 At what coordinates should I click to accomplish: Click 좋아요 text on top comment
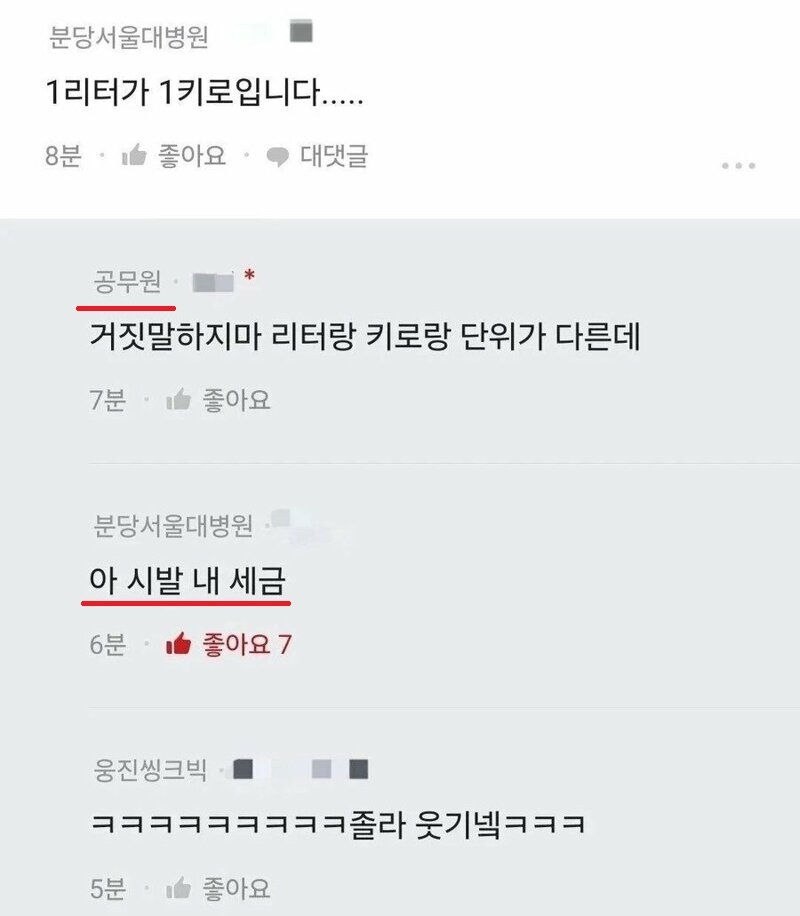pos(192,155)
